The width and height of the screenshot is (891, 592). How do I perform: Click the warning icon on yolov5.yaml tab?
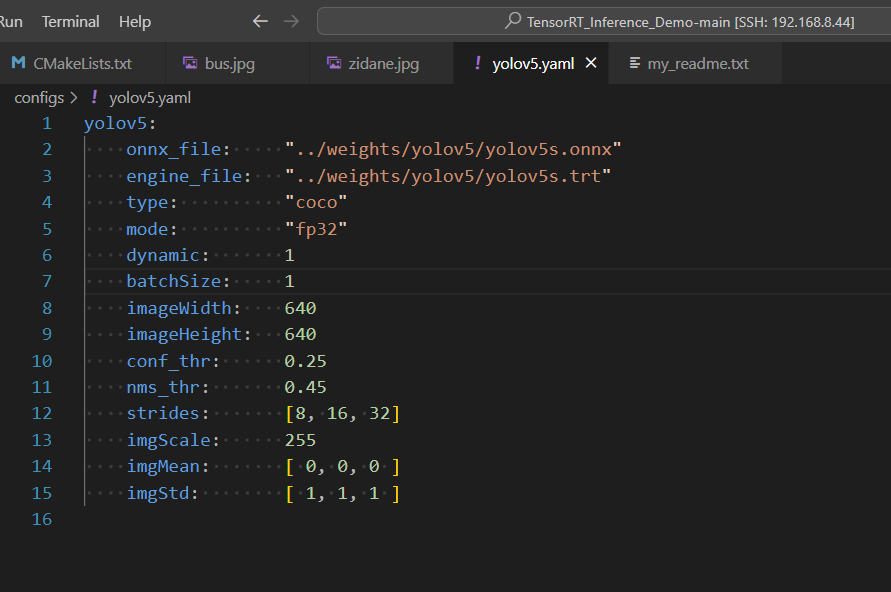click(x=477, y=62)
